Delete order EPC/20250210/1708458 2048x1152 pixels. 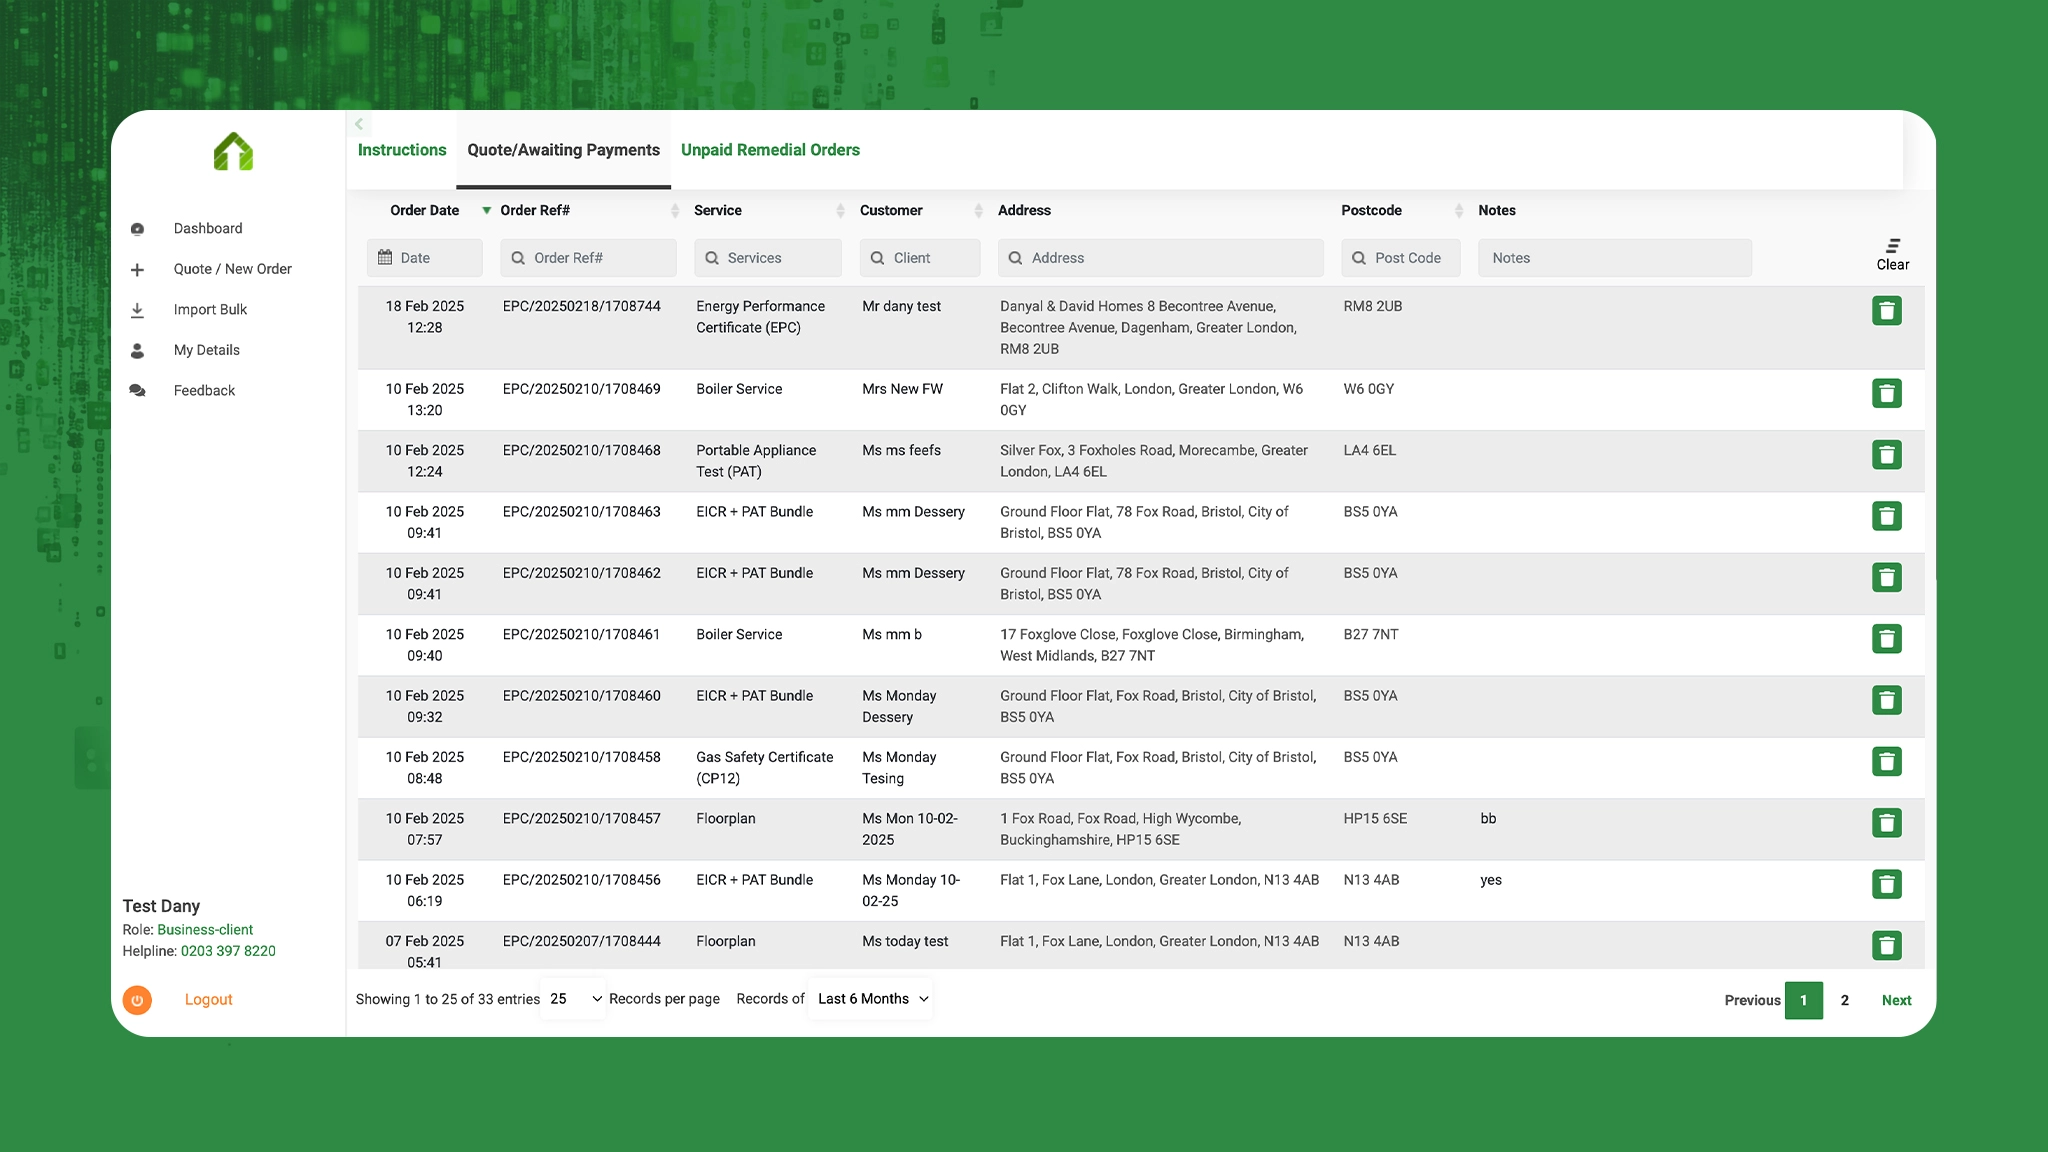coord(1886,762)
